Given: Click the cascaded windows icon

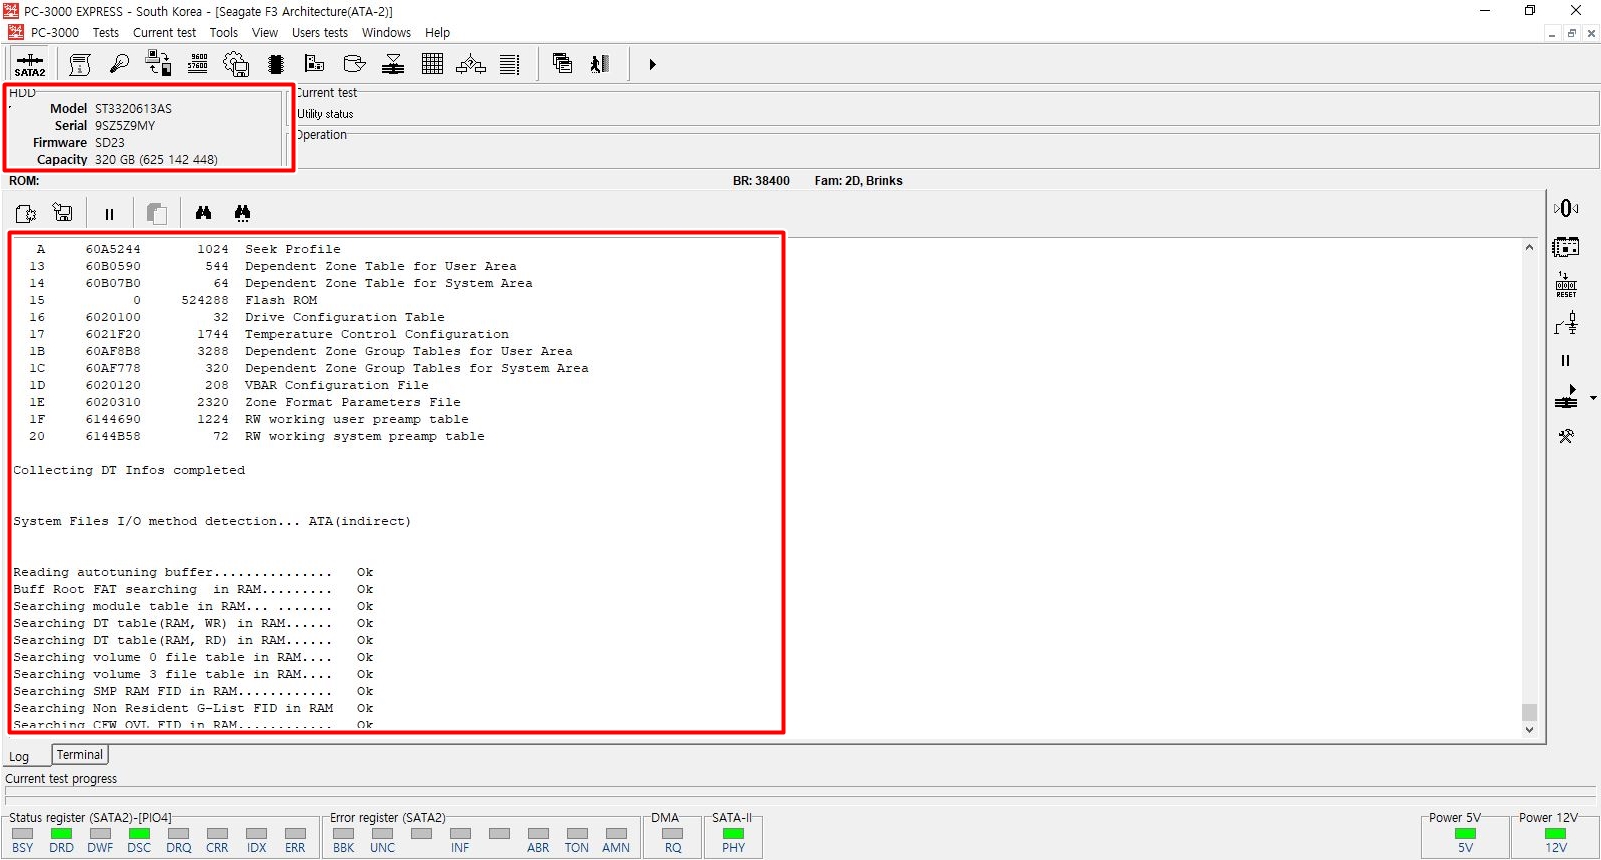Looking at the screenshot, I should [x=562, y=64].
